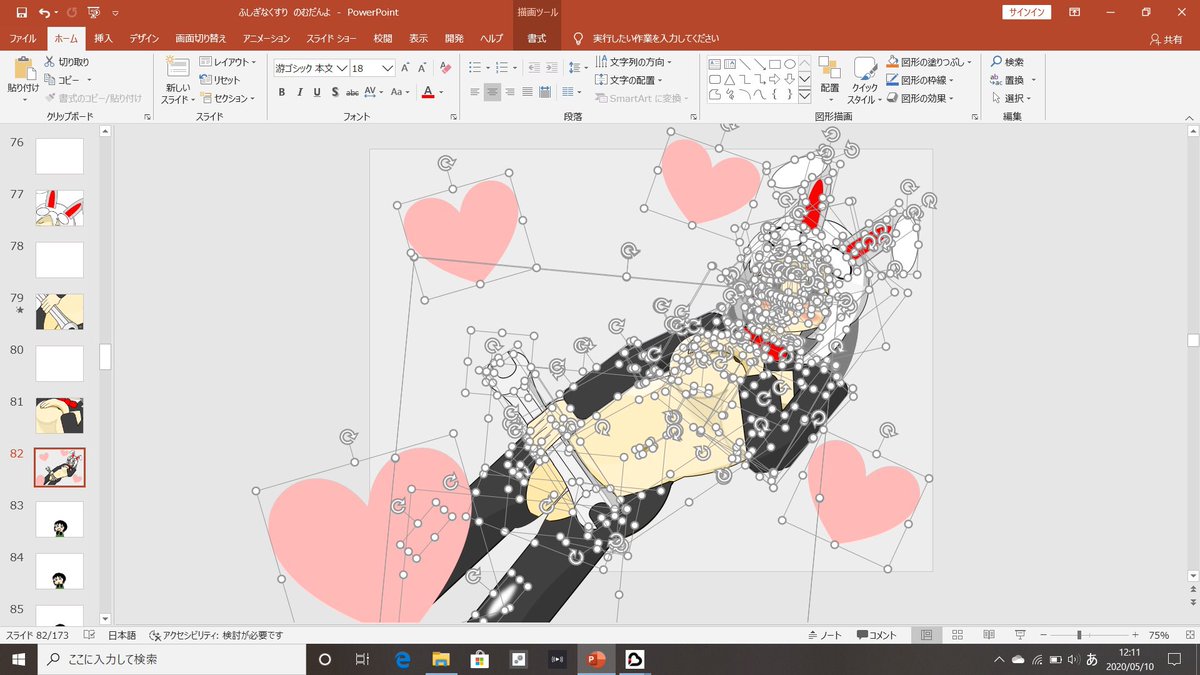
Task: Undo the last action
Action: pos(44,12)
